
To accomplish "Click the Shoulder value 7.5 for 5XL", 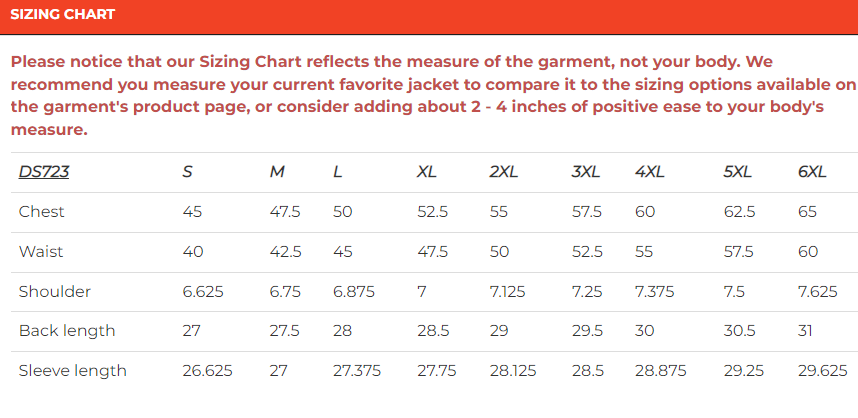I will [x=734, y=291].
